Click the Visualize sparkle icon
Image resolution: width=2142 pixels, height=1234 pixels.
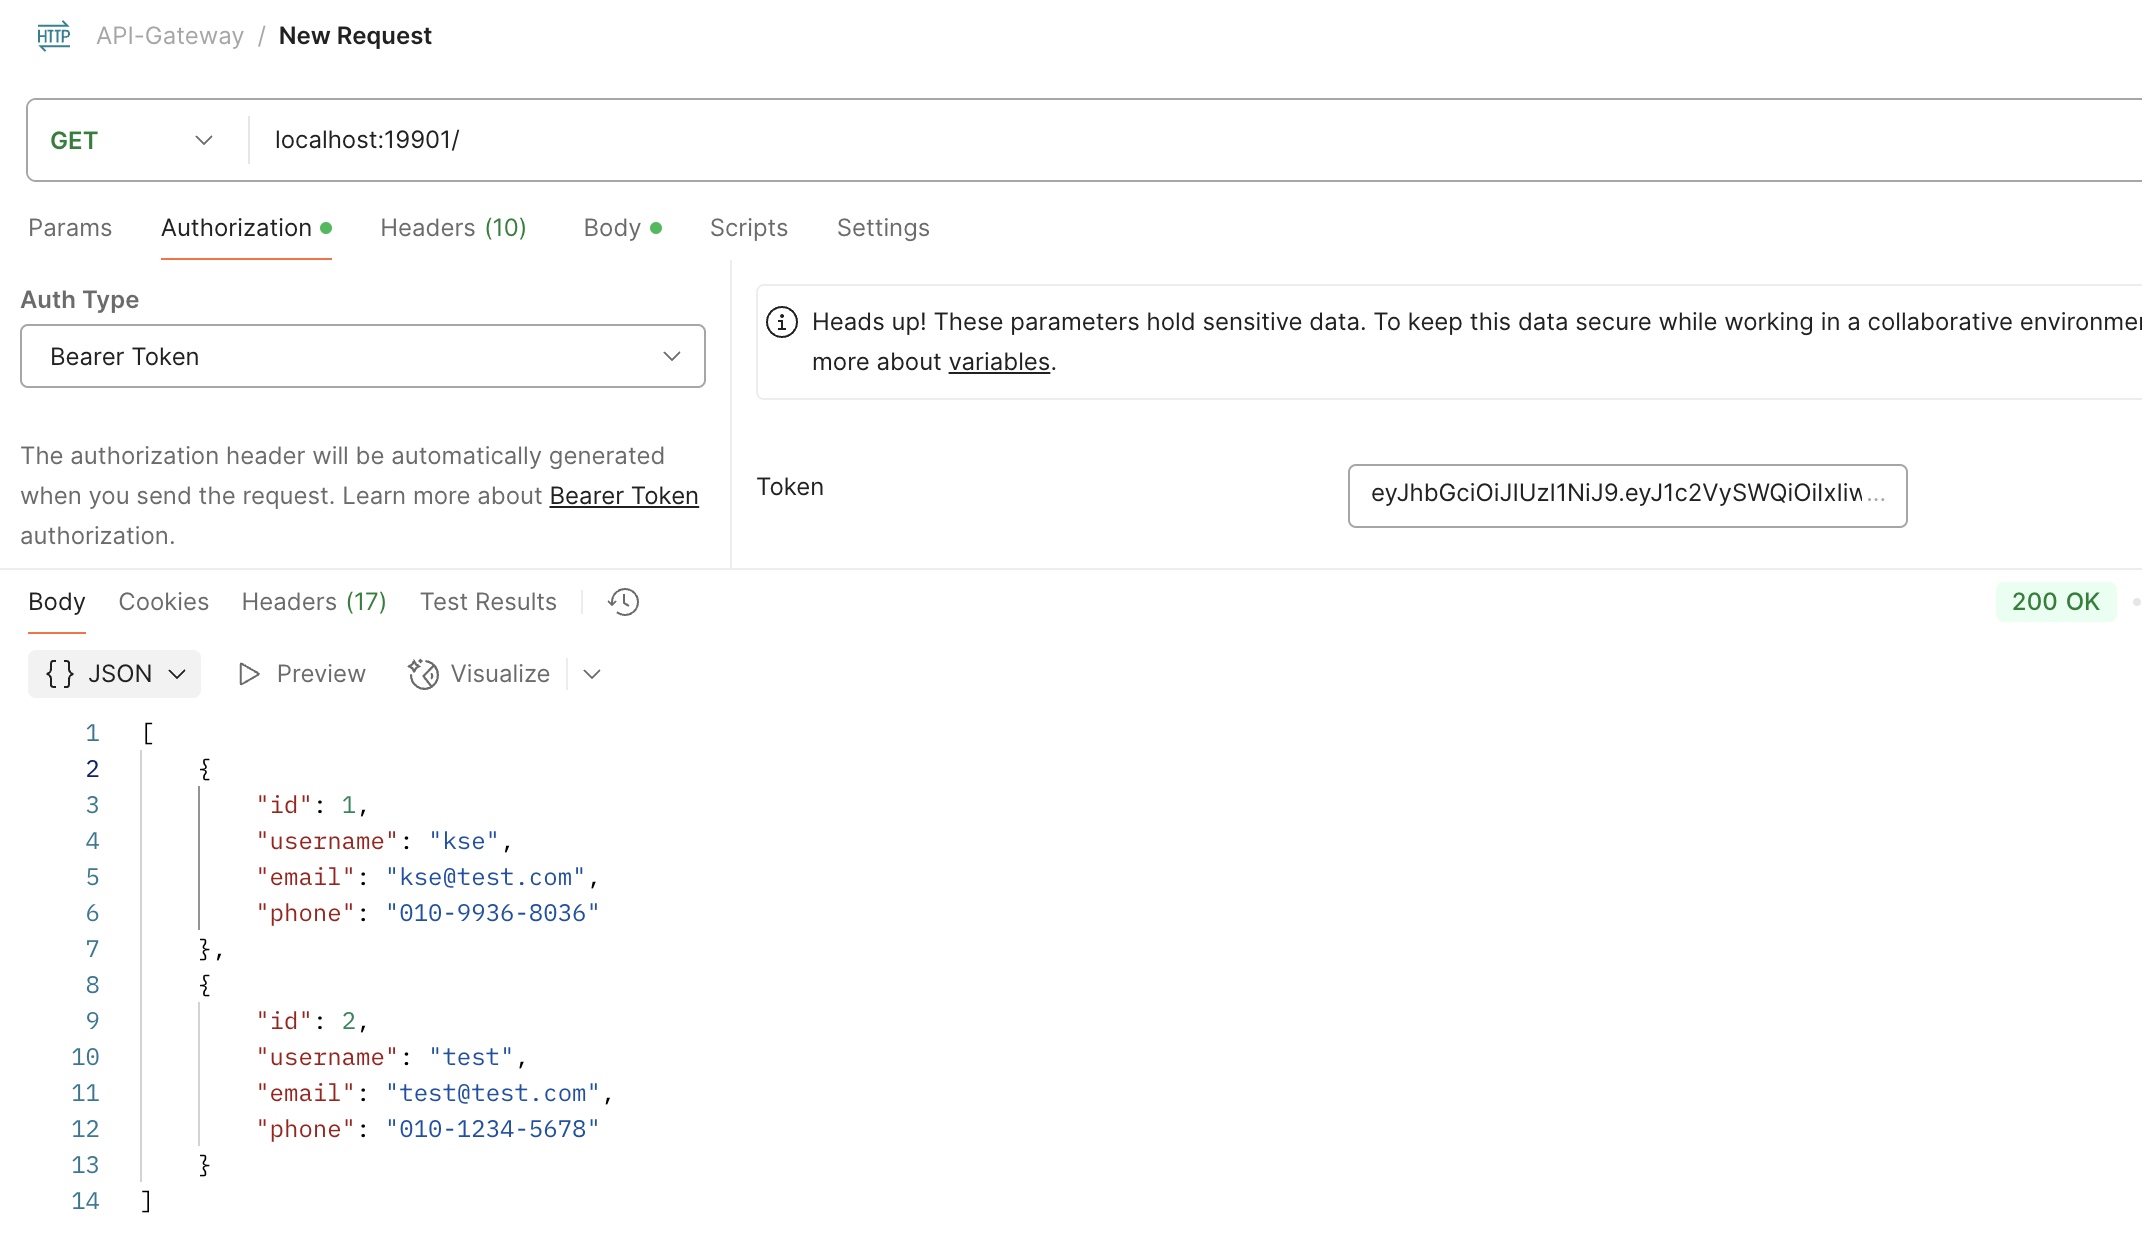point(423,674)
